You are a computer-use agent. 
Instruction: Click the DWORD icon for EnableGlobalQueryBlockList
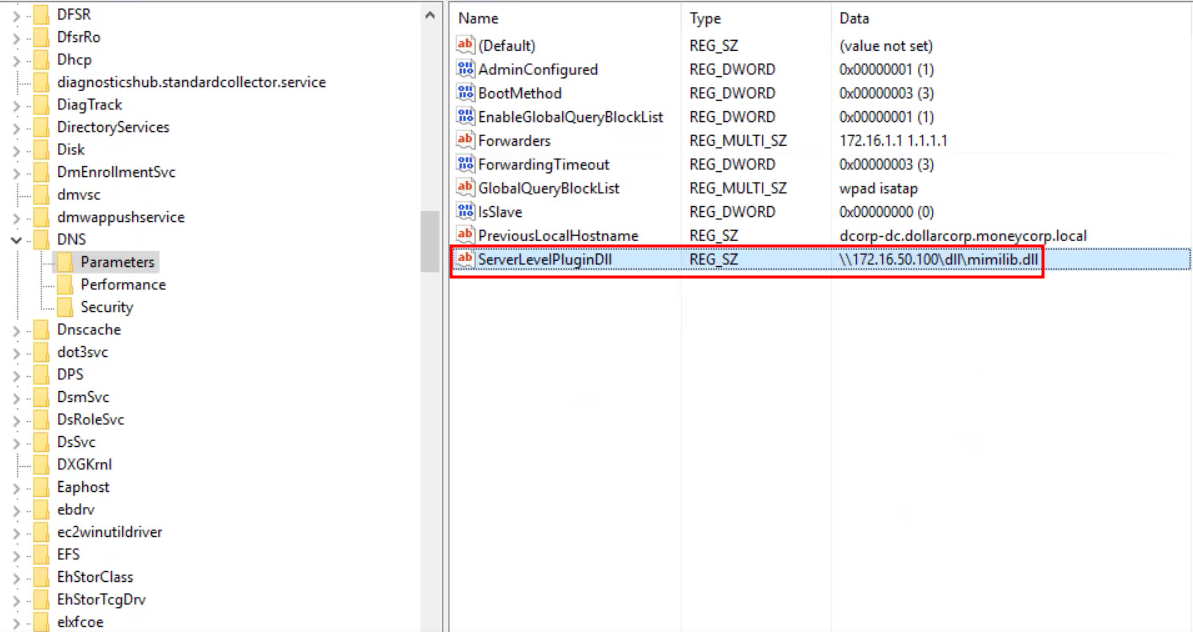coord(465,116)
